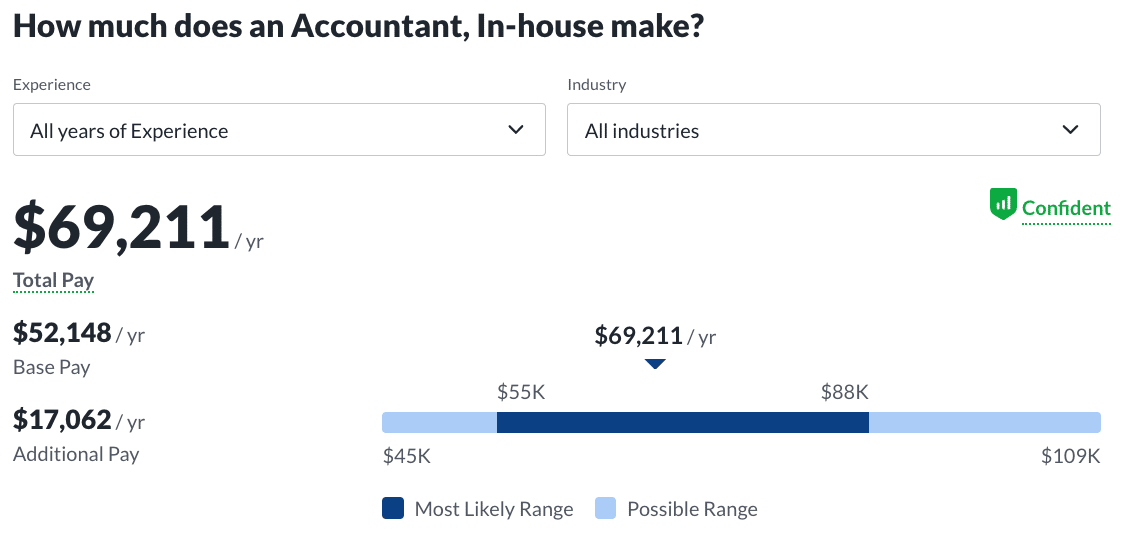
Task: Click the dark blue Most Likely Range swatch
Action: tap(393, 509)
